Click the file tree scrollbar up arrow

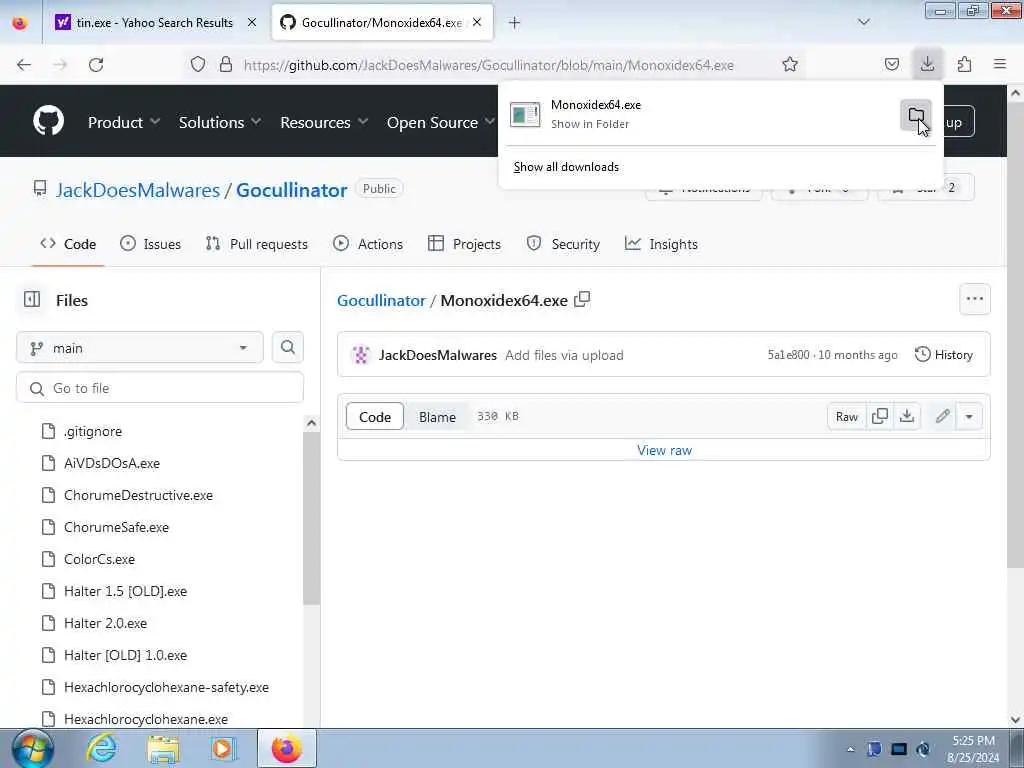(312, 423)
